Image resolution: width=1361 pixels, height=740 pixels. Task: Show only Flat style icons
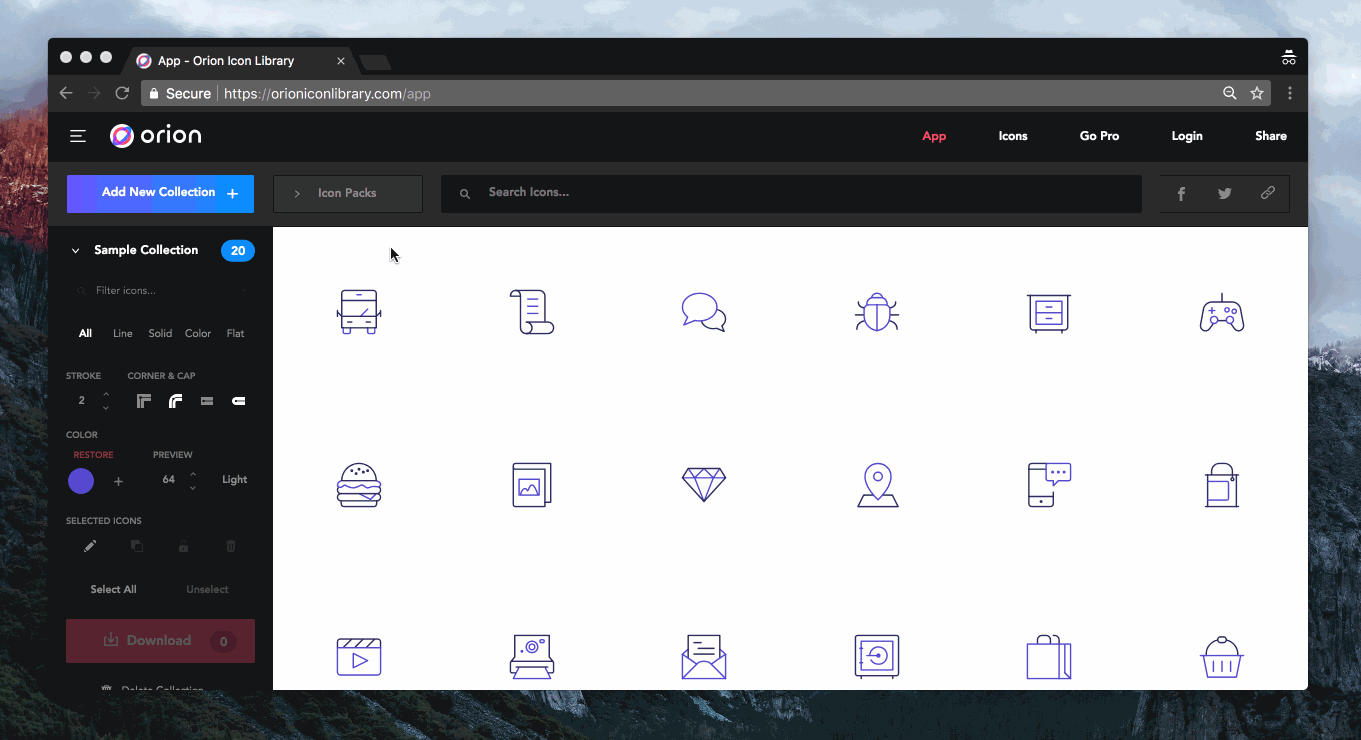(x=235, y=333)
